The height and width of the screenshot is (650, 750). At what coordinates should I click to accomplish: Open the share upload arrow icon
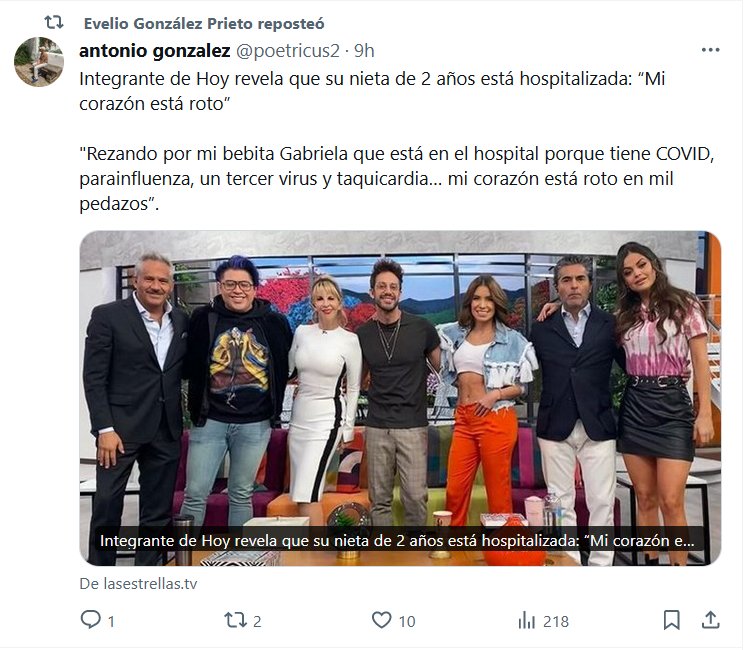(710, 621)
